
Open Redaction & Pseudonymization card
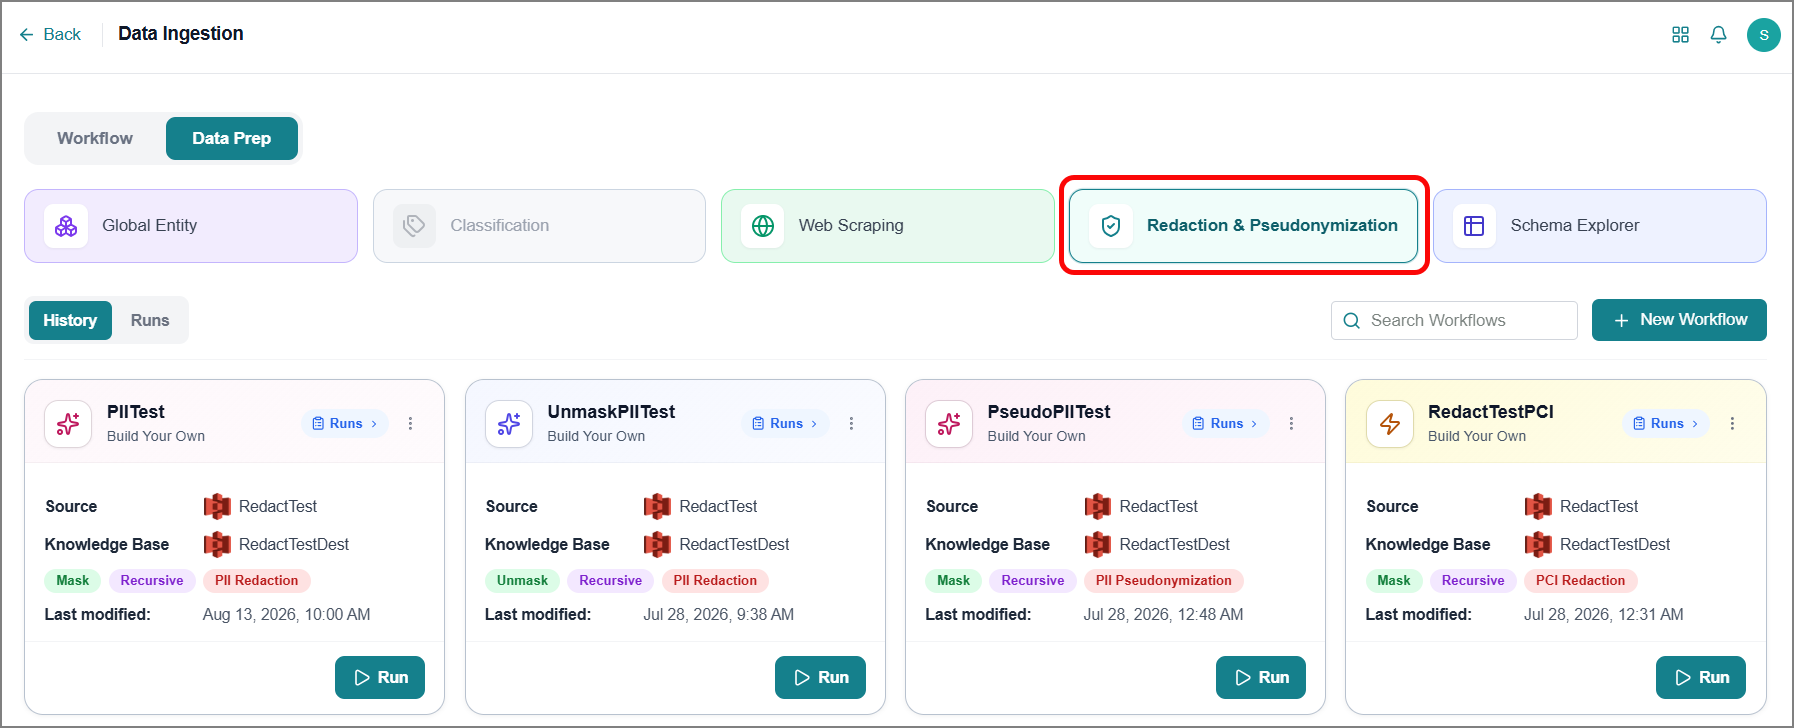tap(1243, 226)
